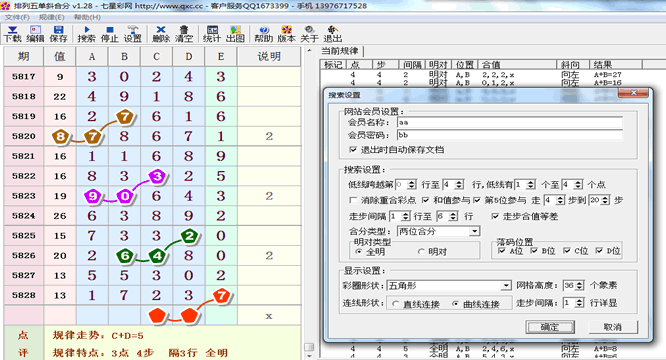
Task: Select 直线连接 radio button
Action: click(396, 304)
